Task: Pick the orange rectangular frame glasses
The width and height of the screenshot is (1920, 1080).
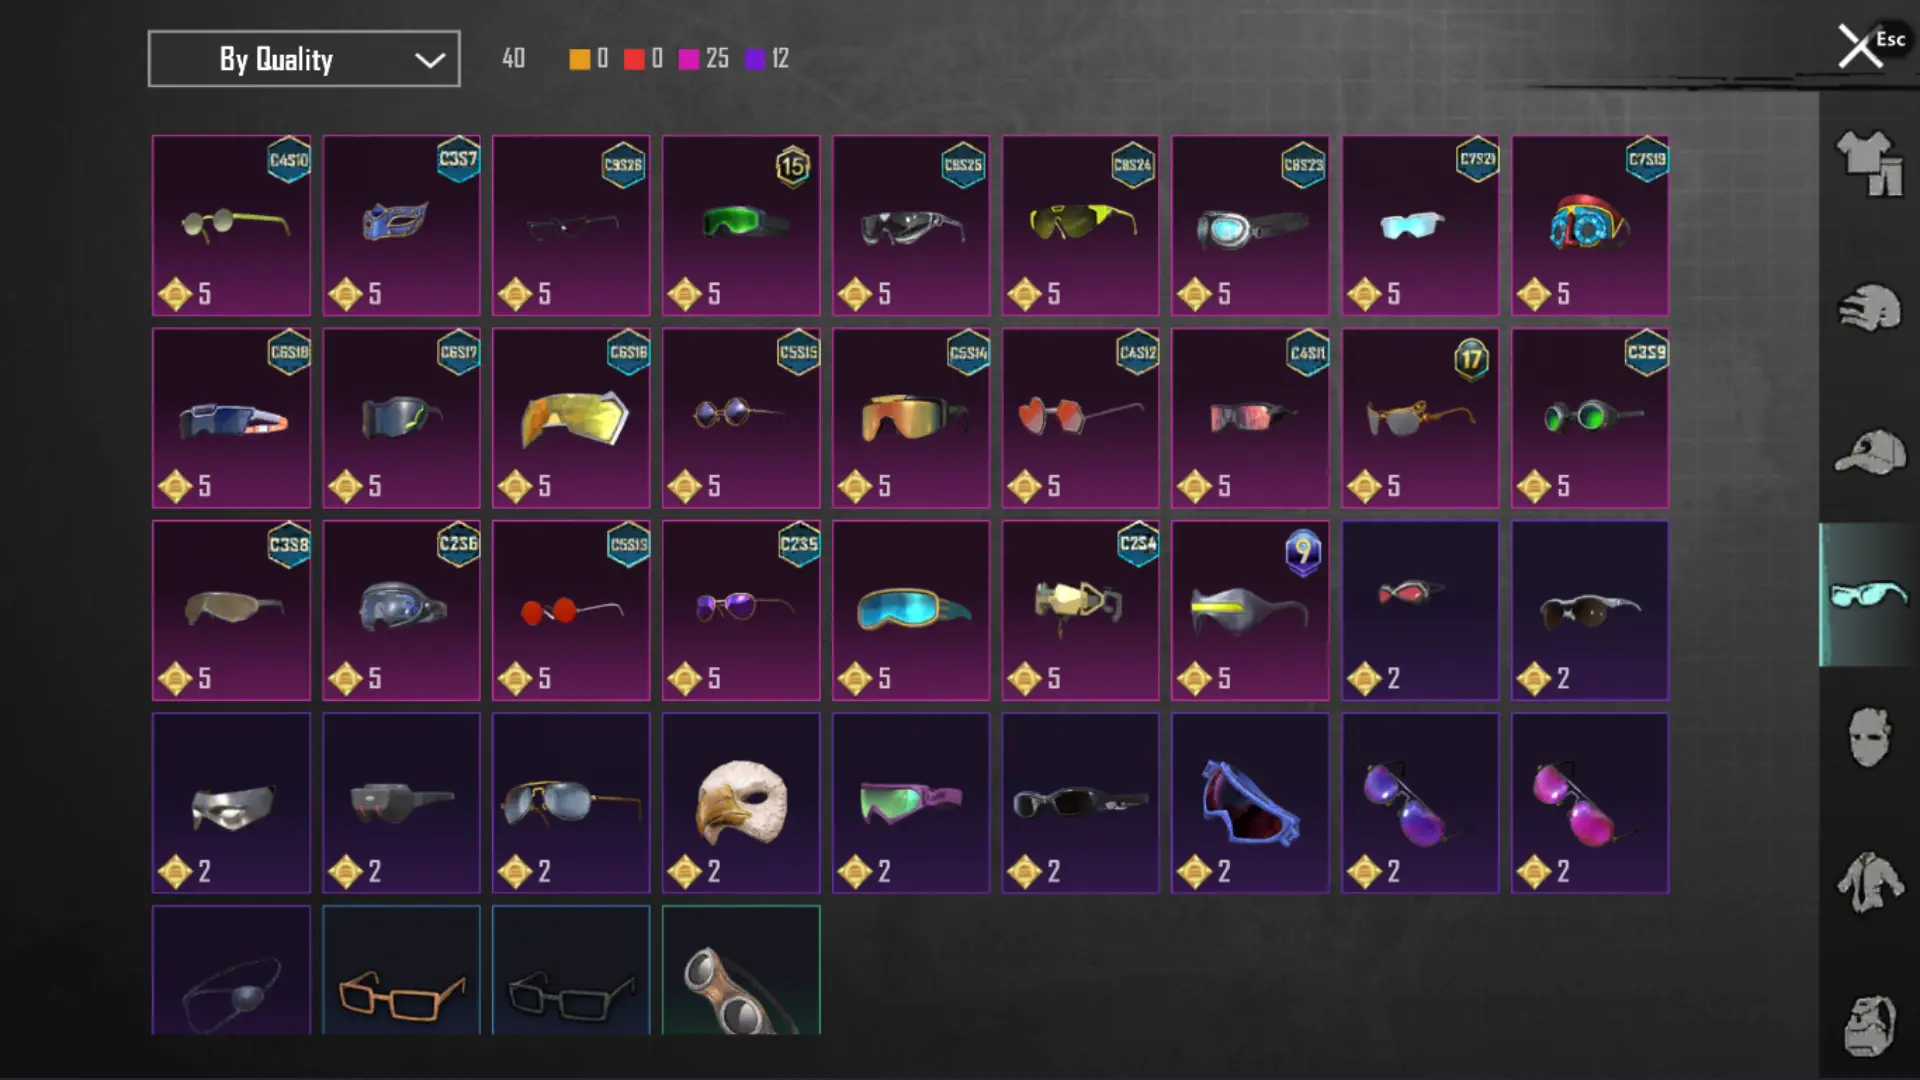Action: coord(401,970)
